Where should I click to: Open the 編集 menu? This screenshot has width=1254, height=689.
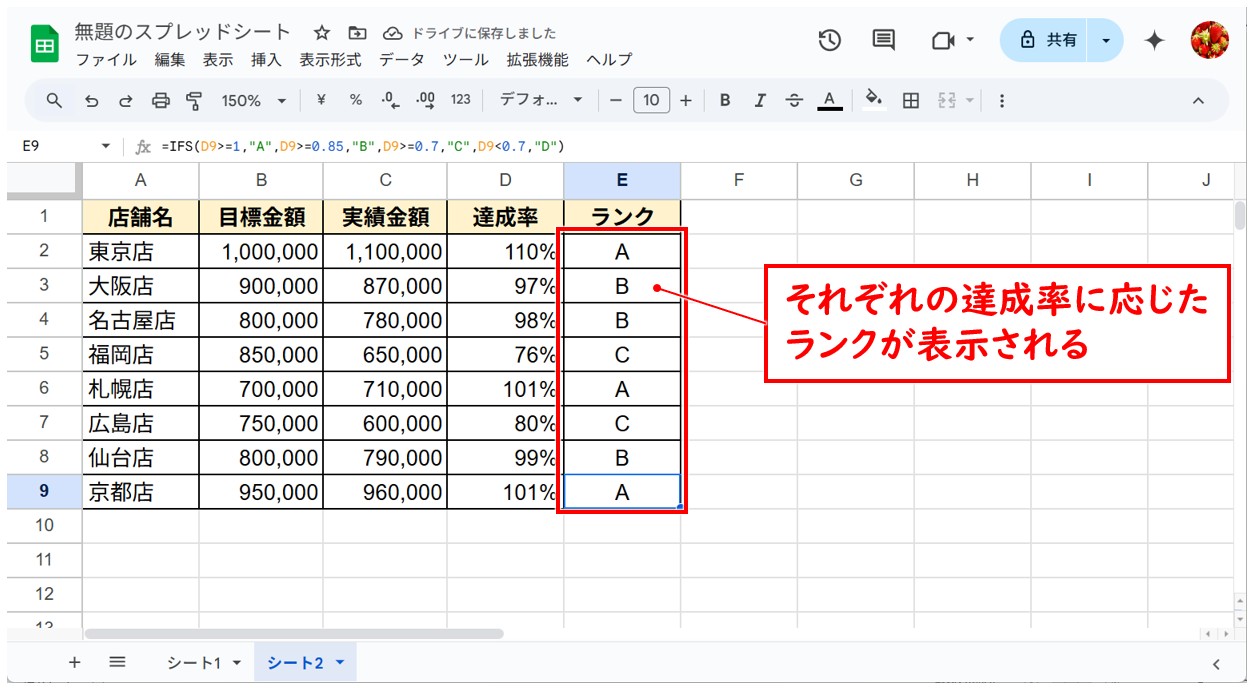click(x=170, y=60)
